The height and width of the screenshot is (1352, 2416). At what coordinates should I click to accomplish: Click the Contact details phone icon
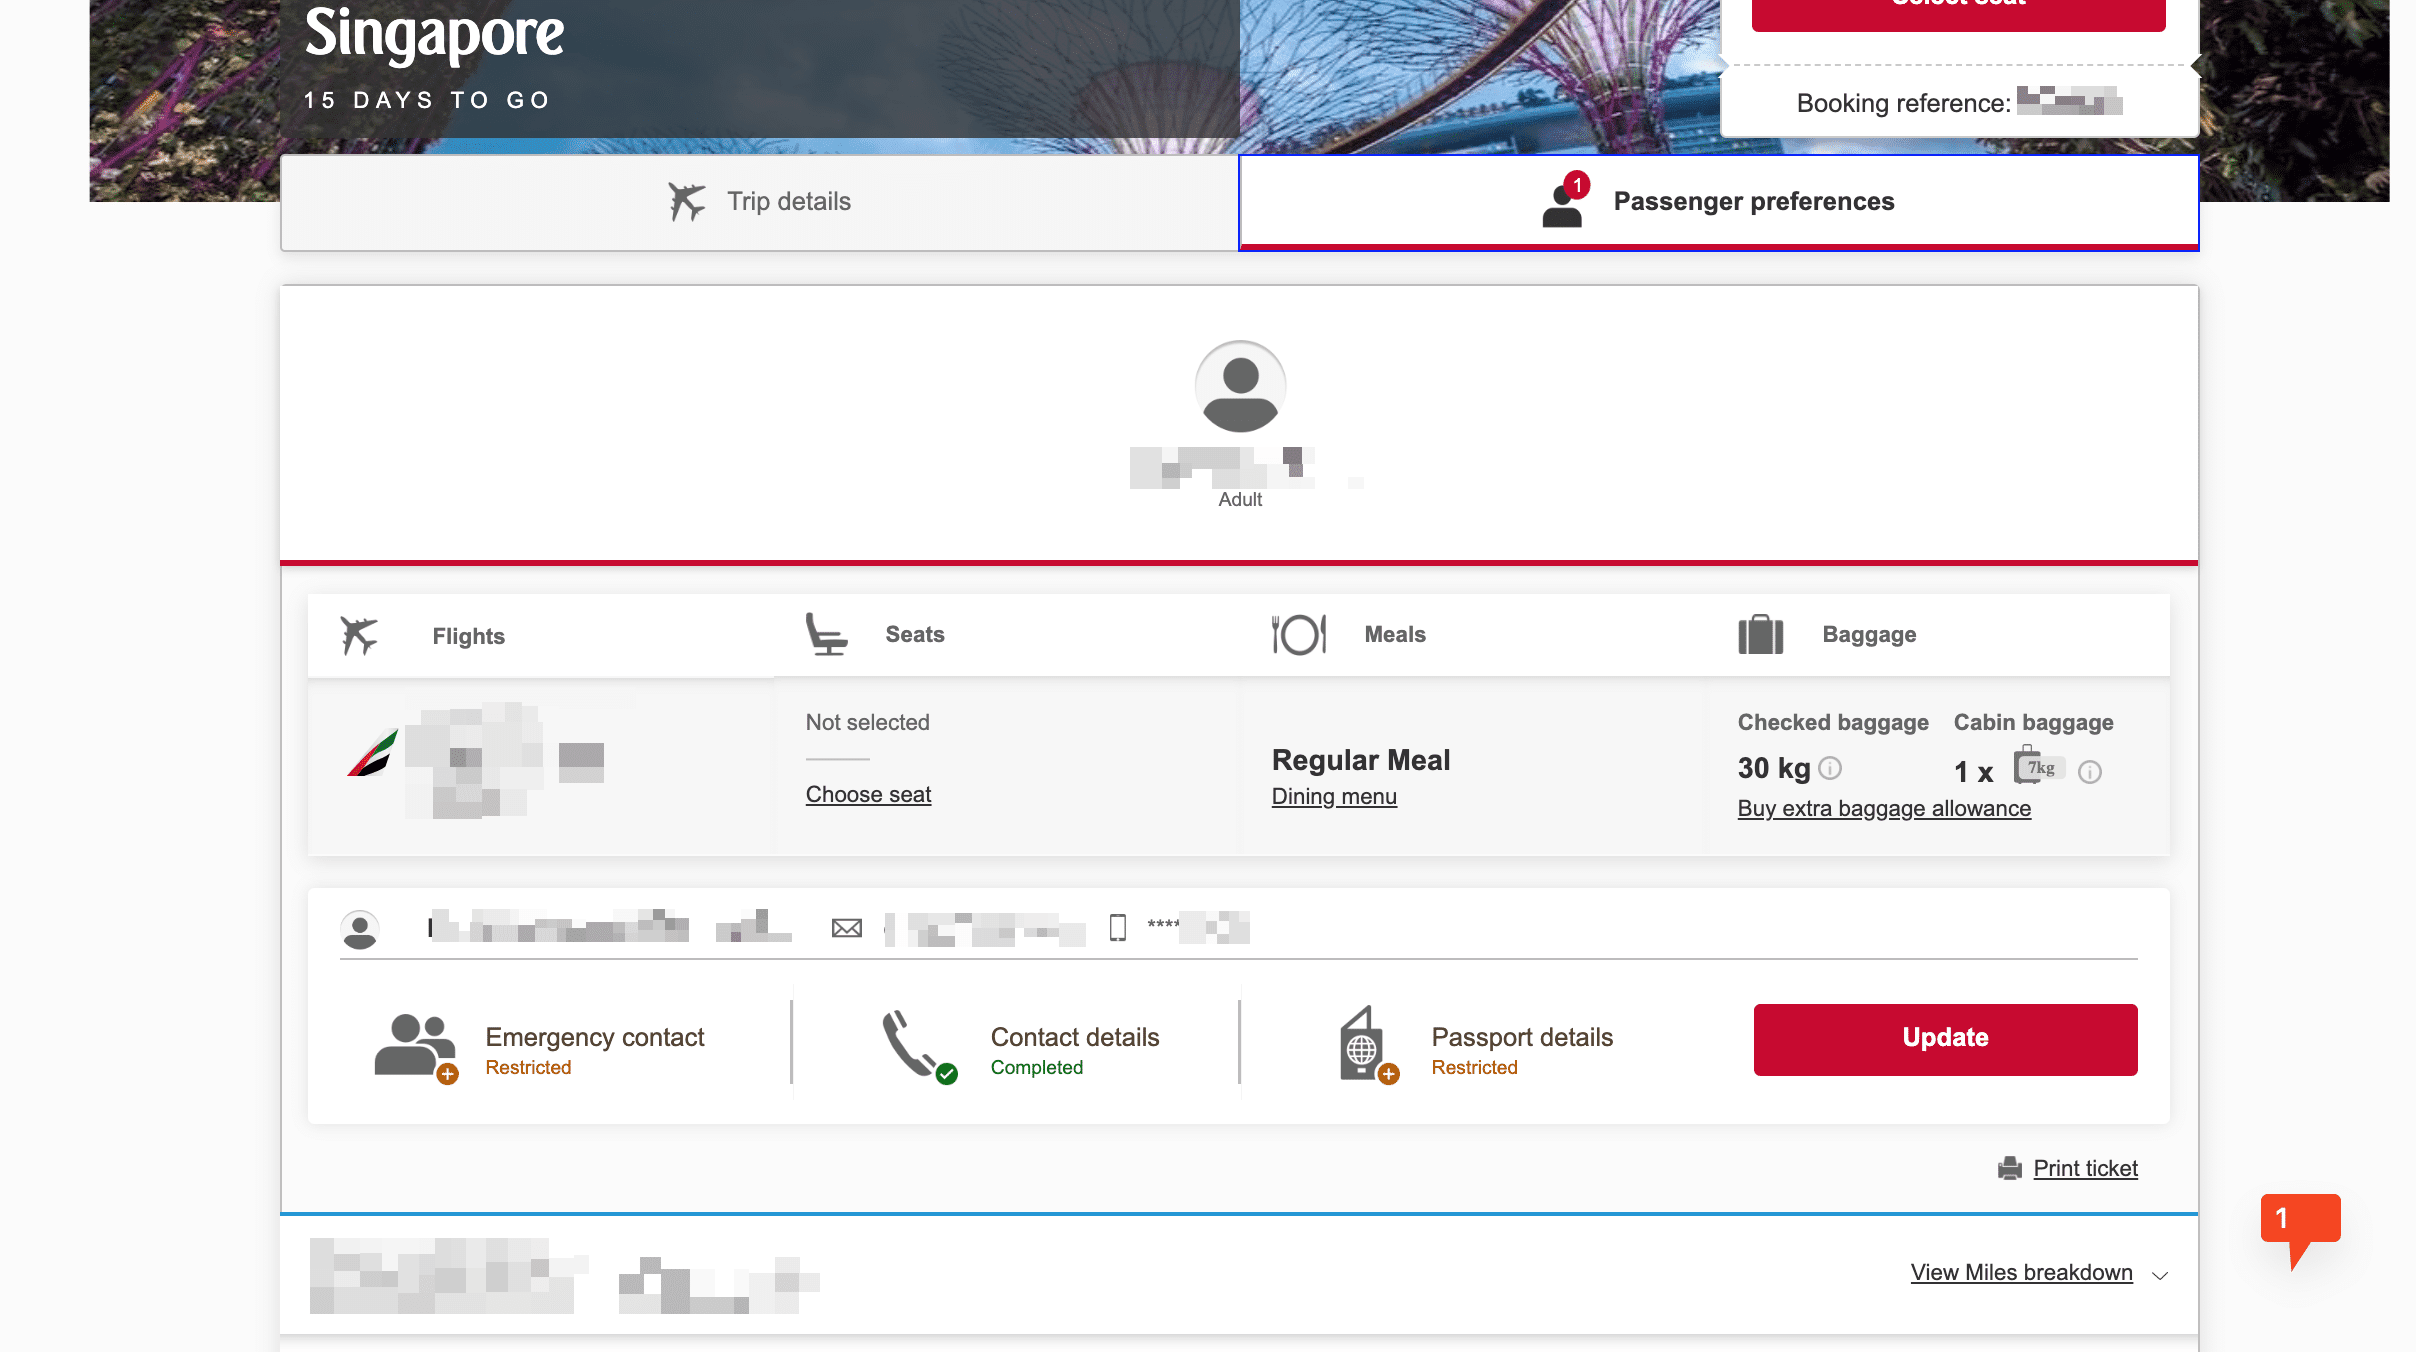920,1047
